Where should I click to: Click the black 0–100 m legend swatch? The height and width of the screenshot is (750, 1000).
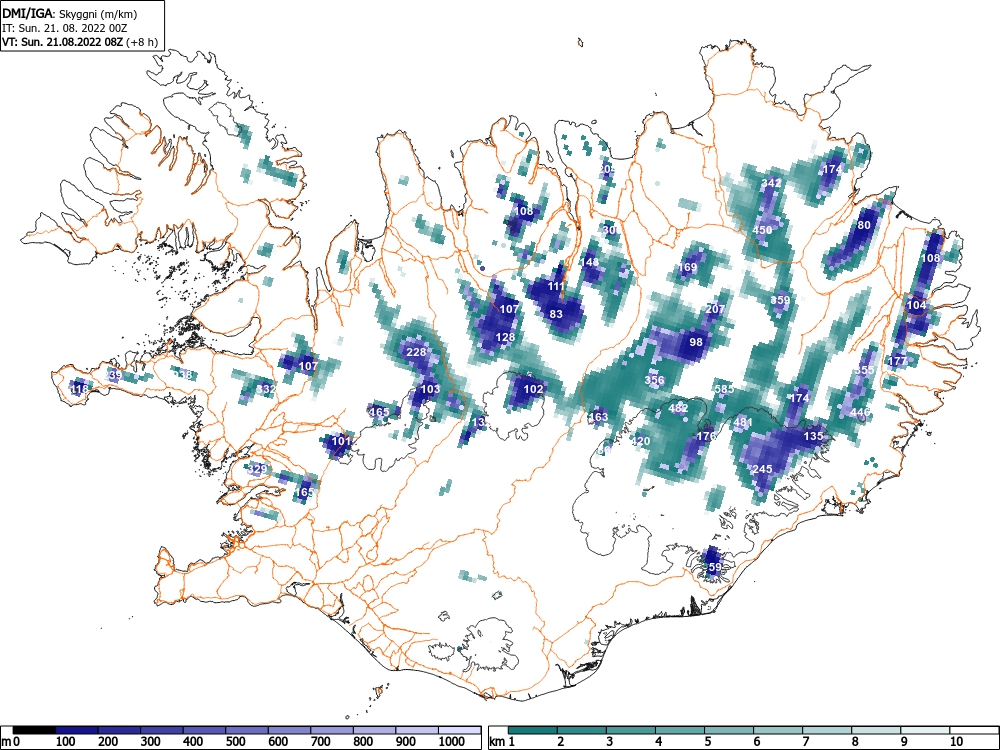[34, 730]
